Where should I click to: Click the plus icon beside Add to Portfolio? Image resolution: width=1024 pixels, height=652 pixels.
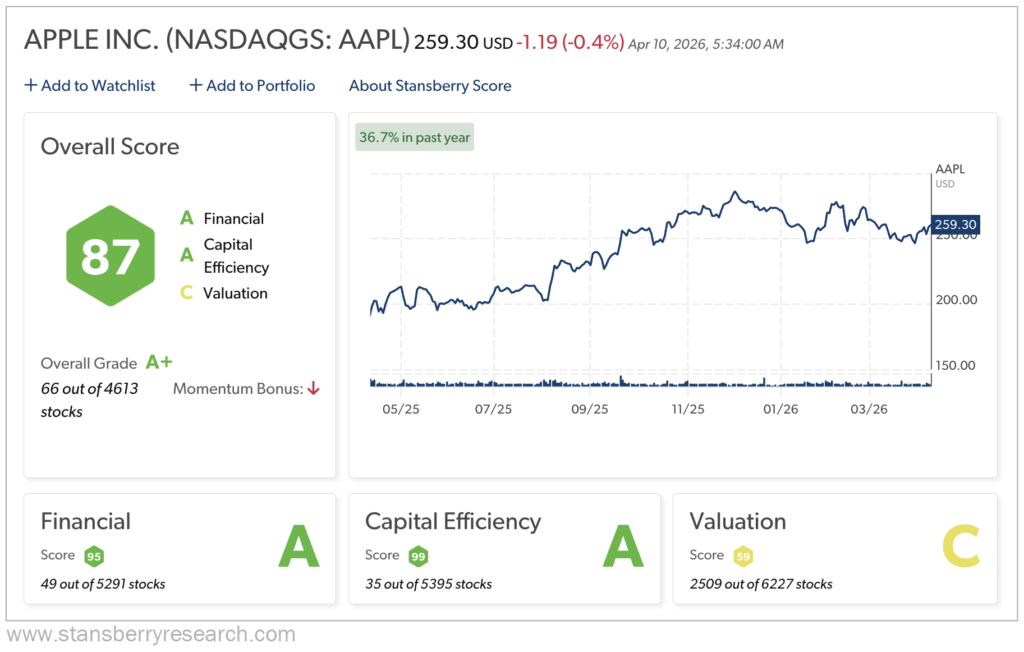click(x=194, y=85)
